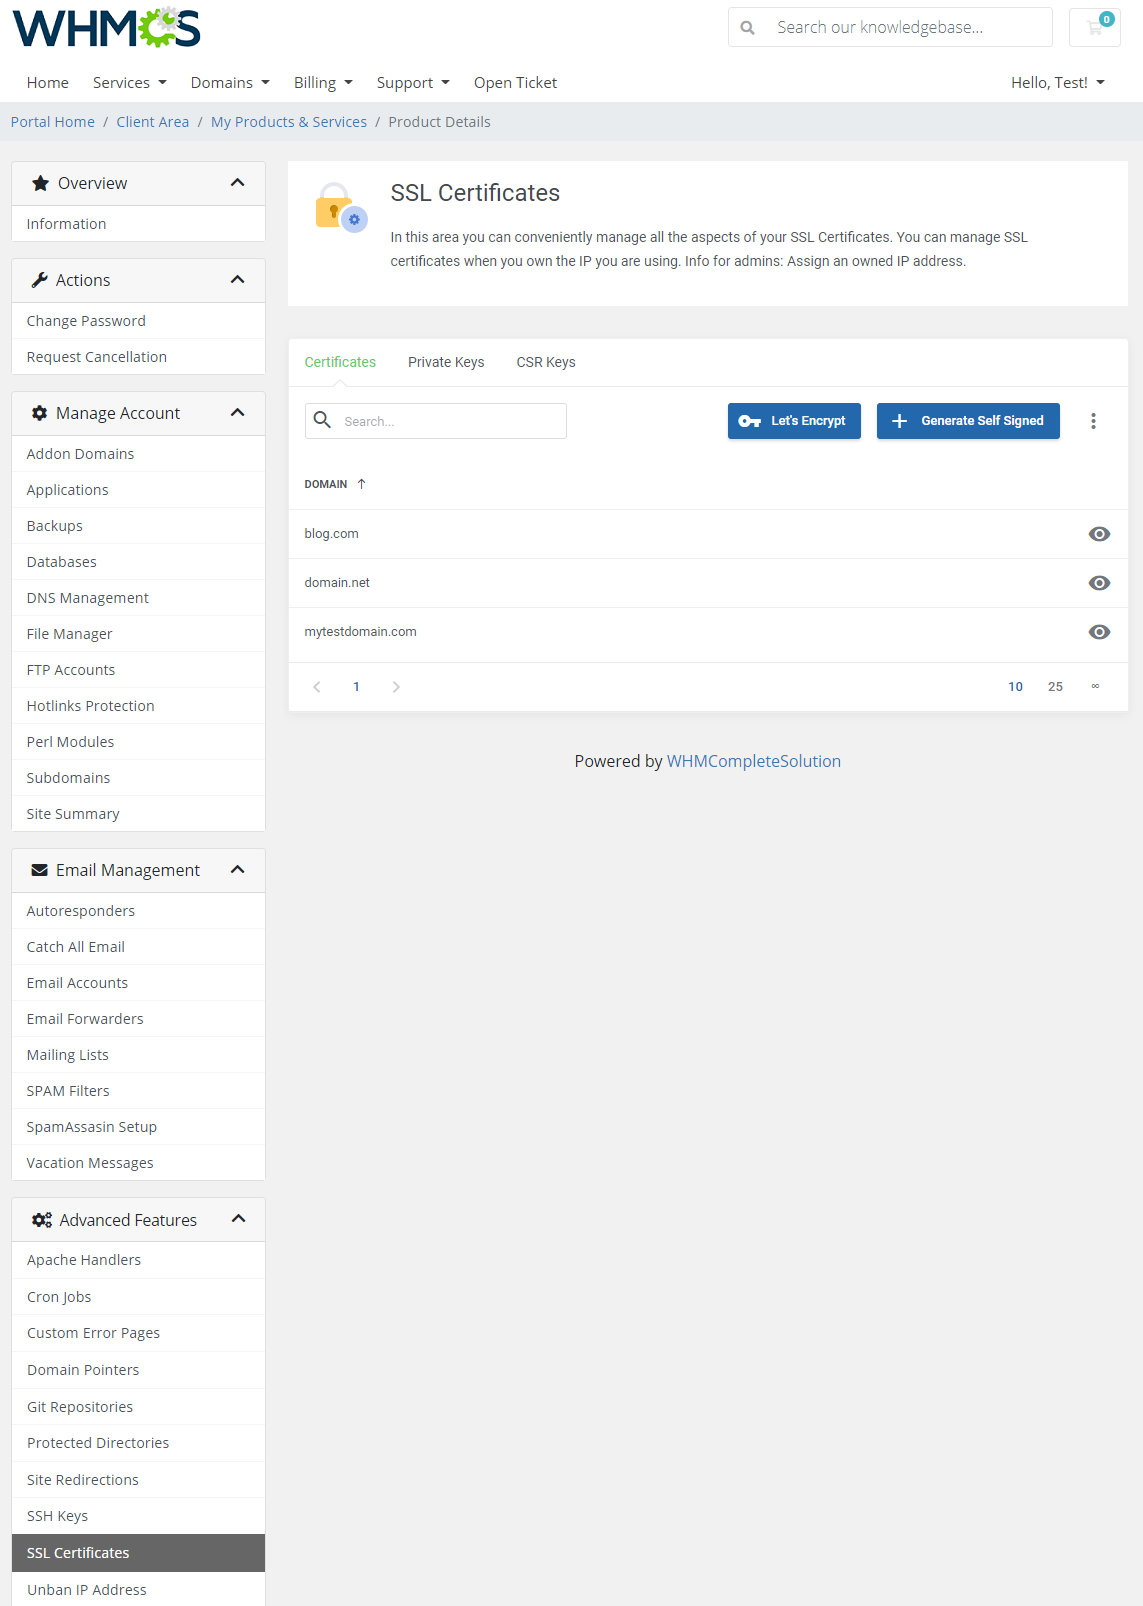This screenshot has width=1143, height=1606.
Task: Click the Manage Account gear icon
Action: pyautogui.click(x=39, y=413)
